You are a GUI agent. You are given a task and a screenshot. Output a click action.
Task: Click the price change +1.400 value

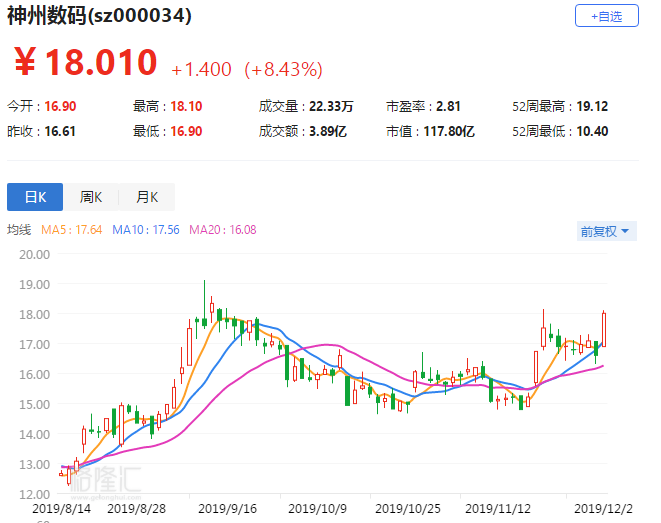tap(202, 70)
